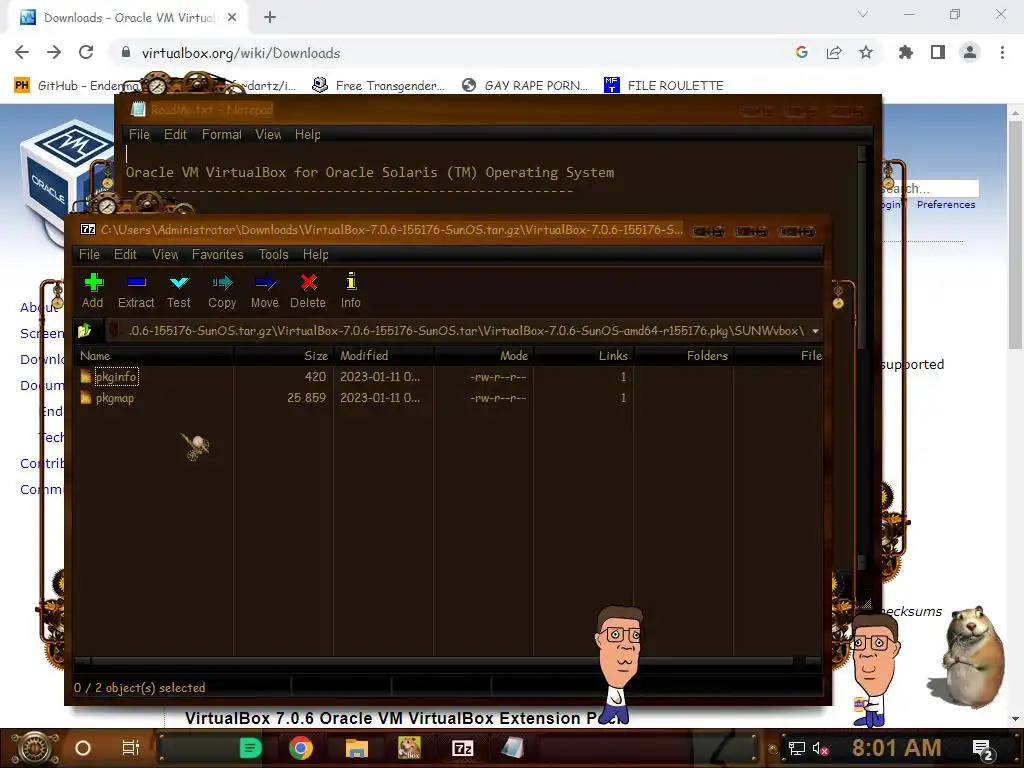Open 7-Zip Tools menu
1024x768 pixels.
click(273, 254)
